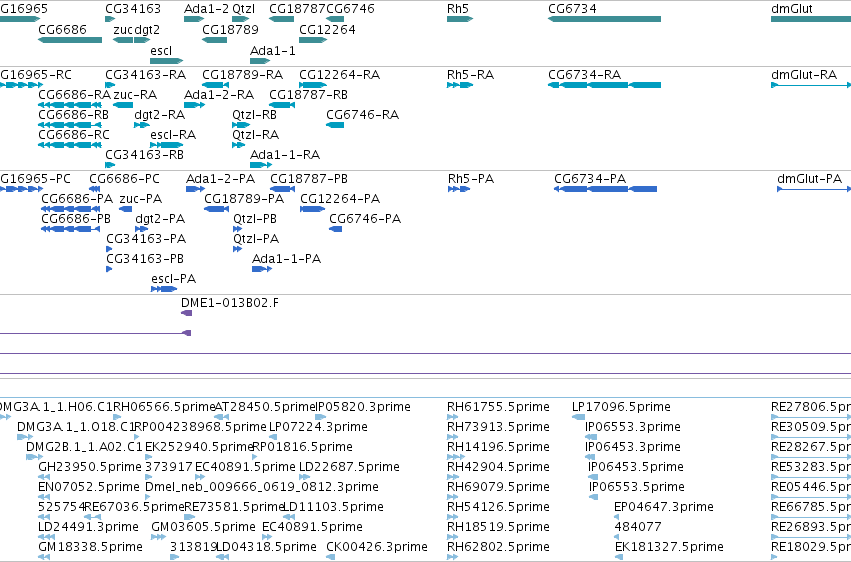Screen dimensions: 851x562
Task: Select the escl gene glyph
Action: (167, 61)
